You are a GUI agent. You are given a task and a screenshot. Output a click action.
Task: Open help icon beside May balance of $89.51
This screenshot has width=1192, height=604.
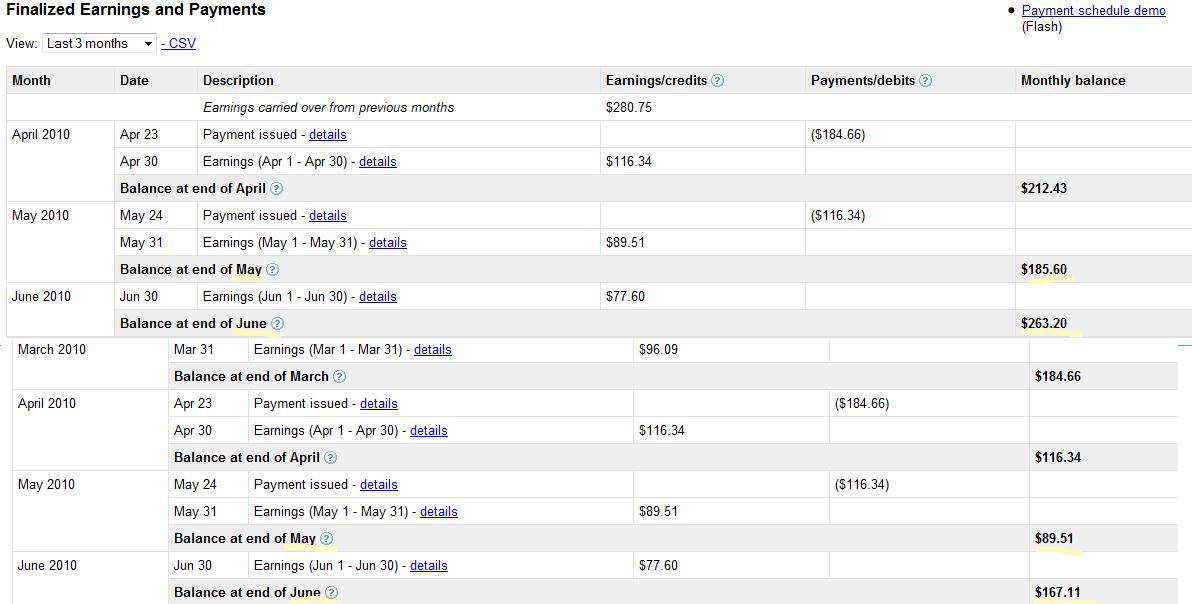pyautogui.click(x=326, y=539)
